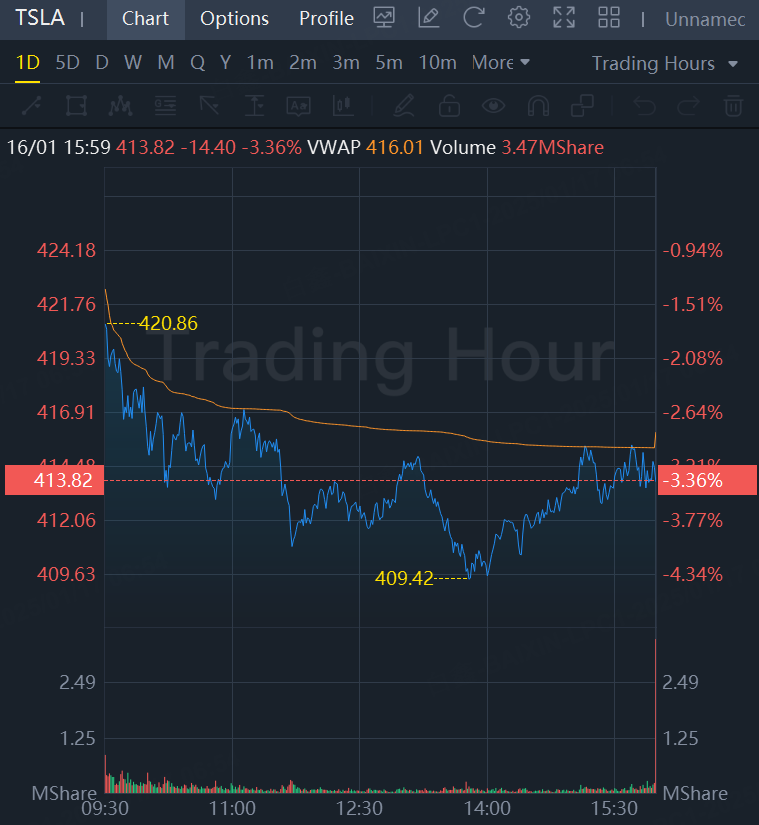
Task: Select the 5m interval
Action: click(x=389, y=63)
